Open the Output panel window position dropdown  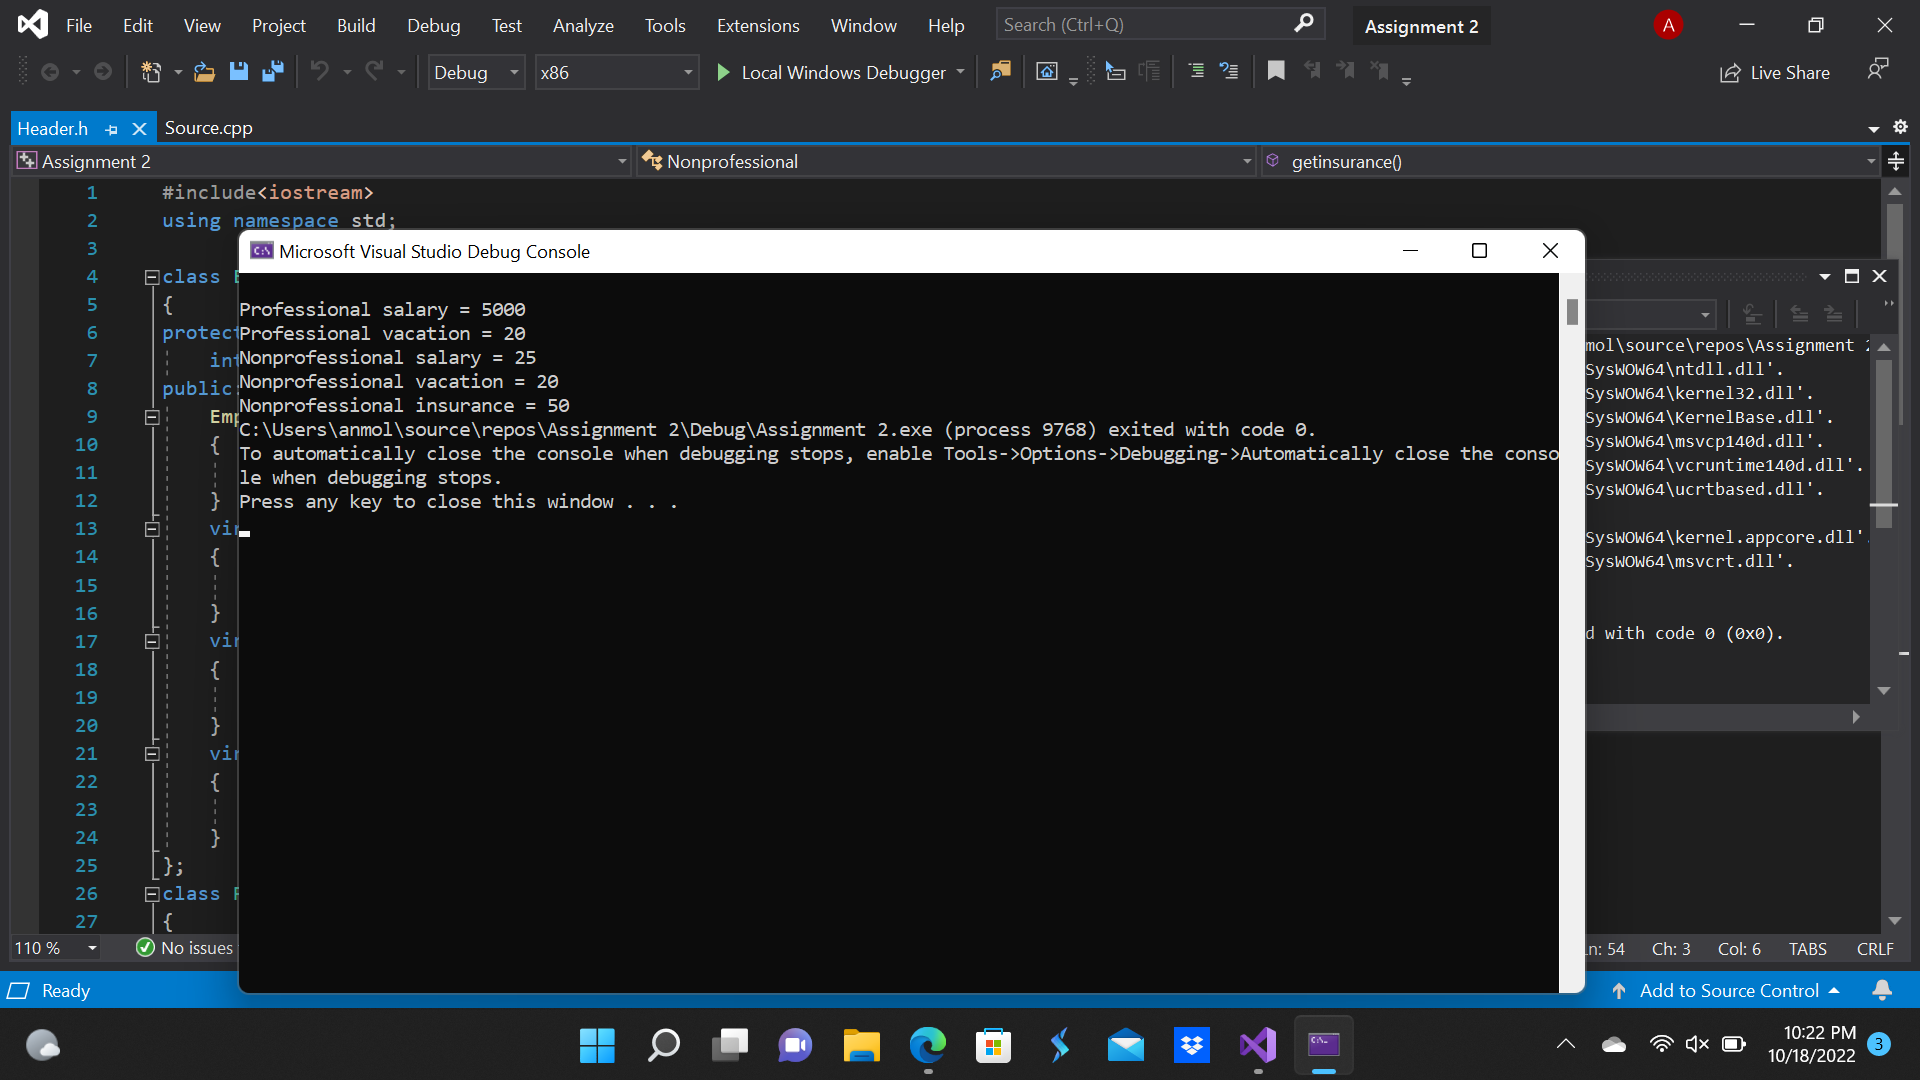coord(1825,276)
